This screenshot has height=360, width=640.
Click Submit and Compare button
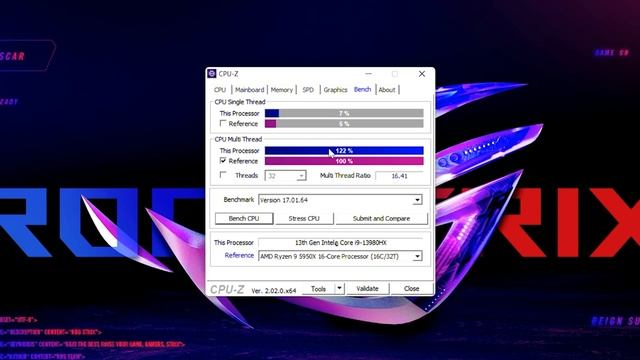[x=381, y=218]
